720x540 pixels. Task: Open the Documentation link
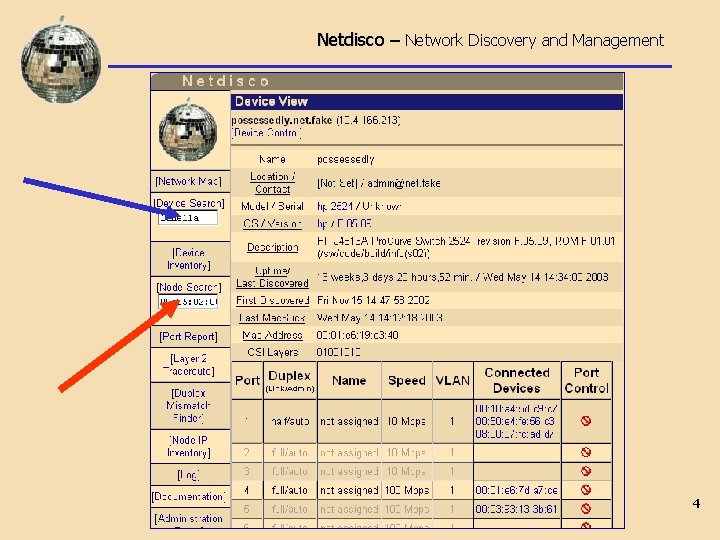[188, 497]
